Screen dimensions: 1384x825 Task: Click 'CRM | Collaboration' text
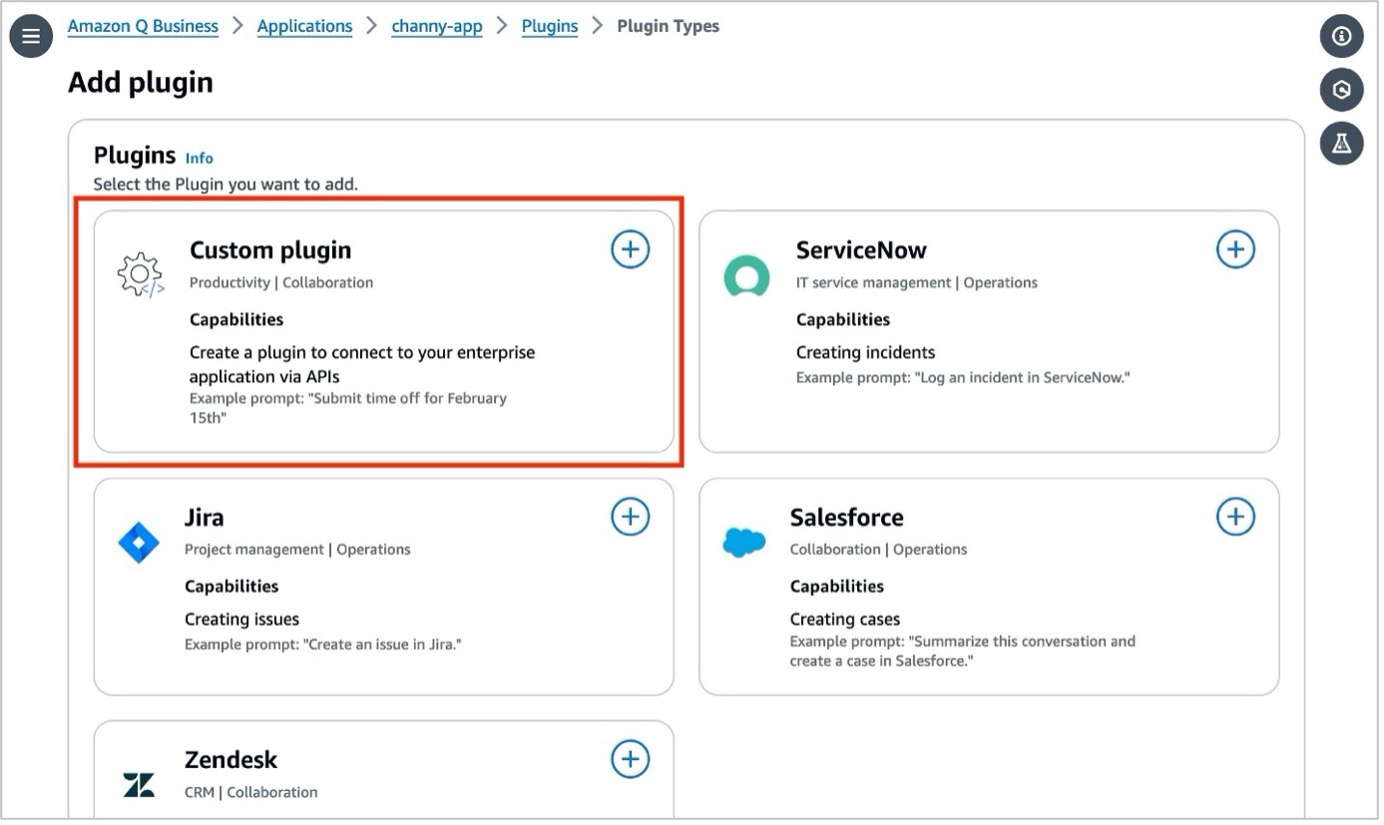coord(251,792)
